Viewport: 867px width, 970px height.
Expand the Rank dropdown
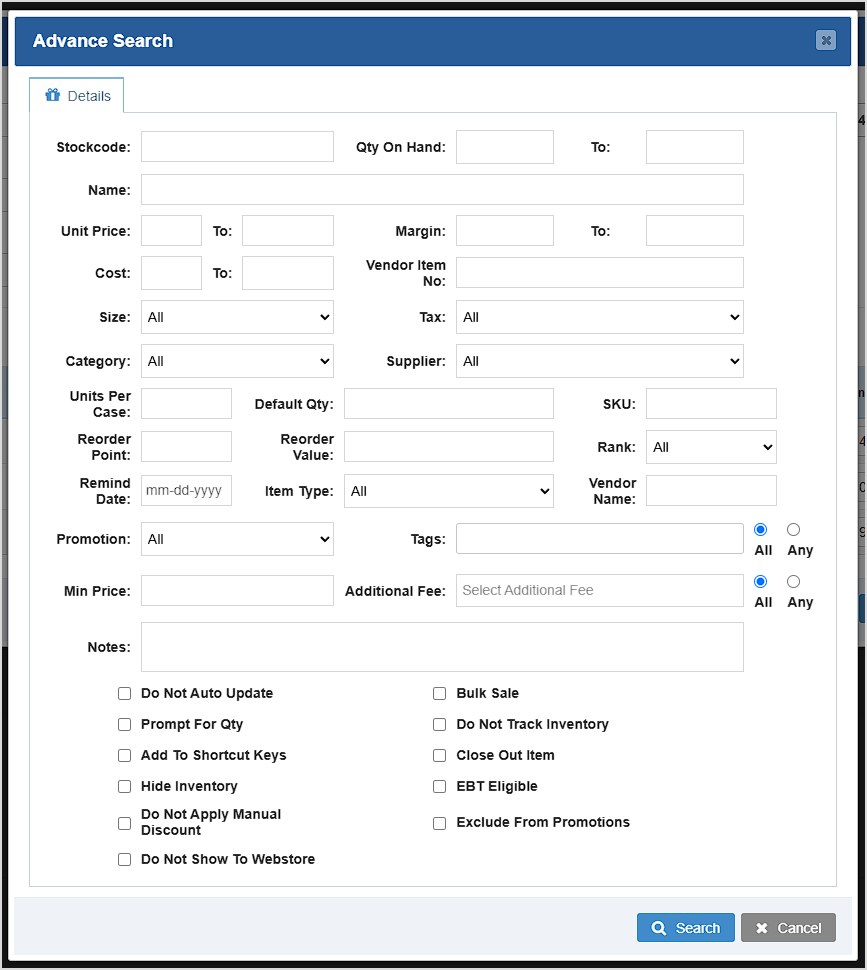point(710,447)
